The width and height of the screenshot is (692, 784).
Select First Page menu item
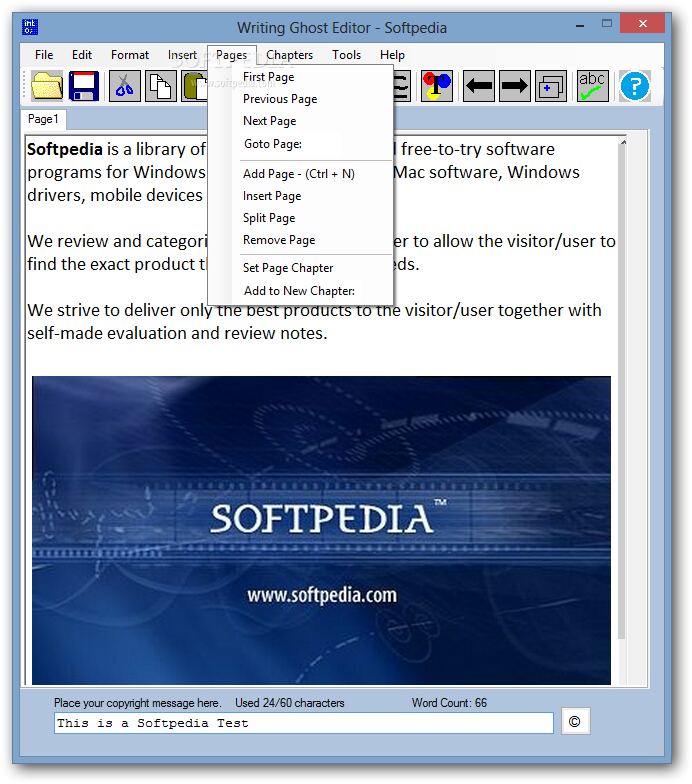pyautogui.click(x=300, y=77)
